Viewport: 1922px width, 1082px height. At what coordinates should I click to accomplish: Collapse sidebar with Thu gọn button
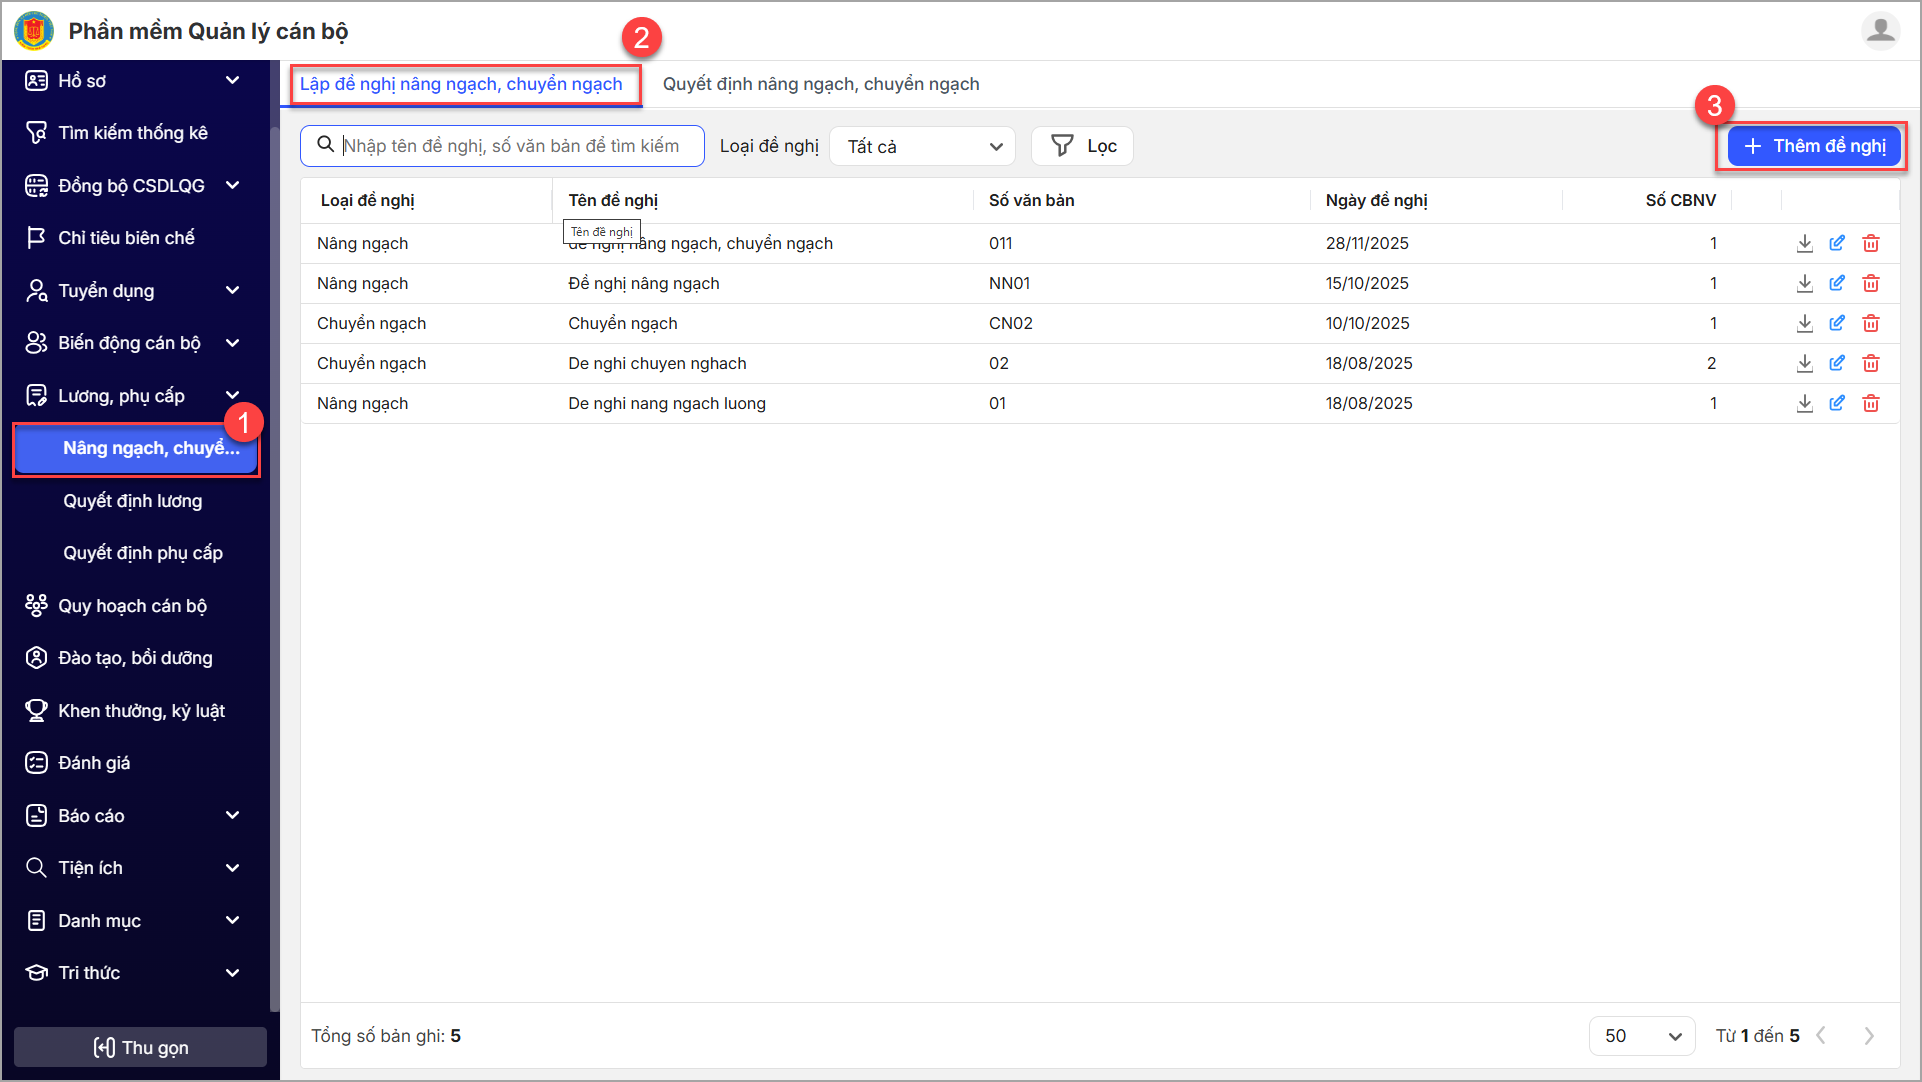(x=140, y=1047)
